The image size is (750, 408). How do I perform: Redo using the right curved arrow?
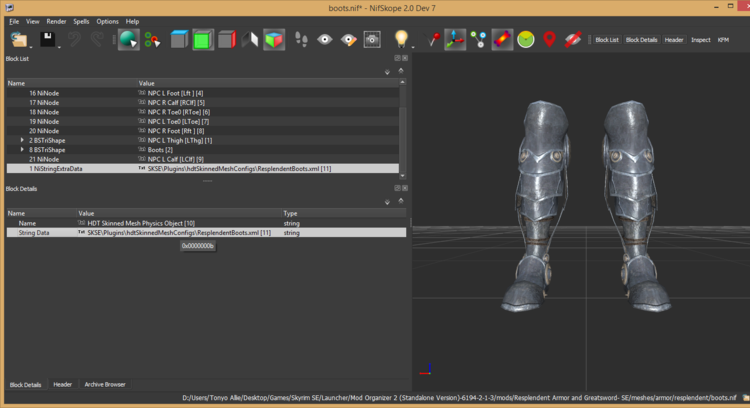click(97, 39)
